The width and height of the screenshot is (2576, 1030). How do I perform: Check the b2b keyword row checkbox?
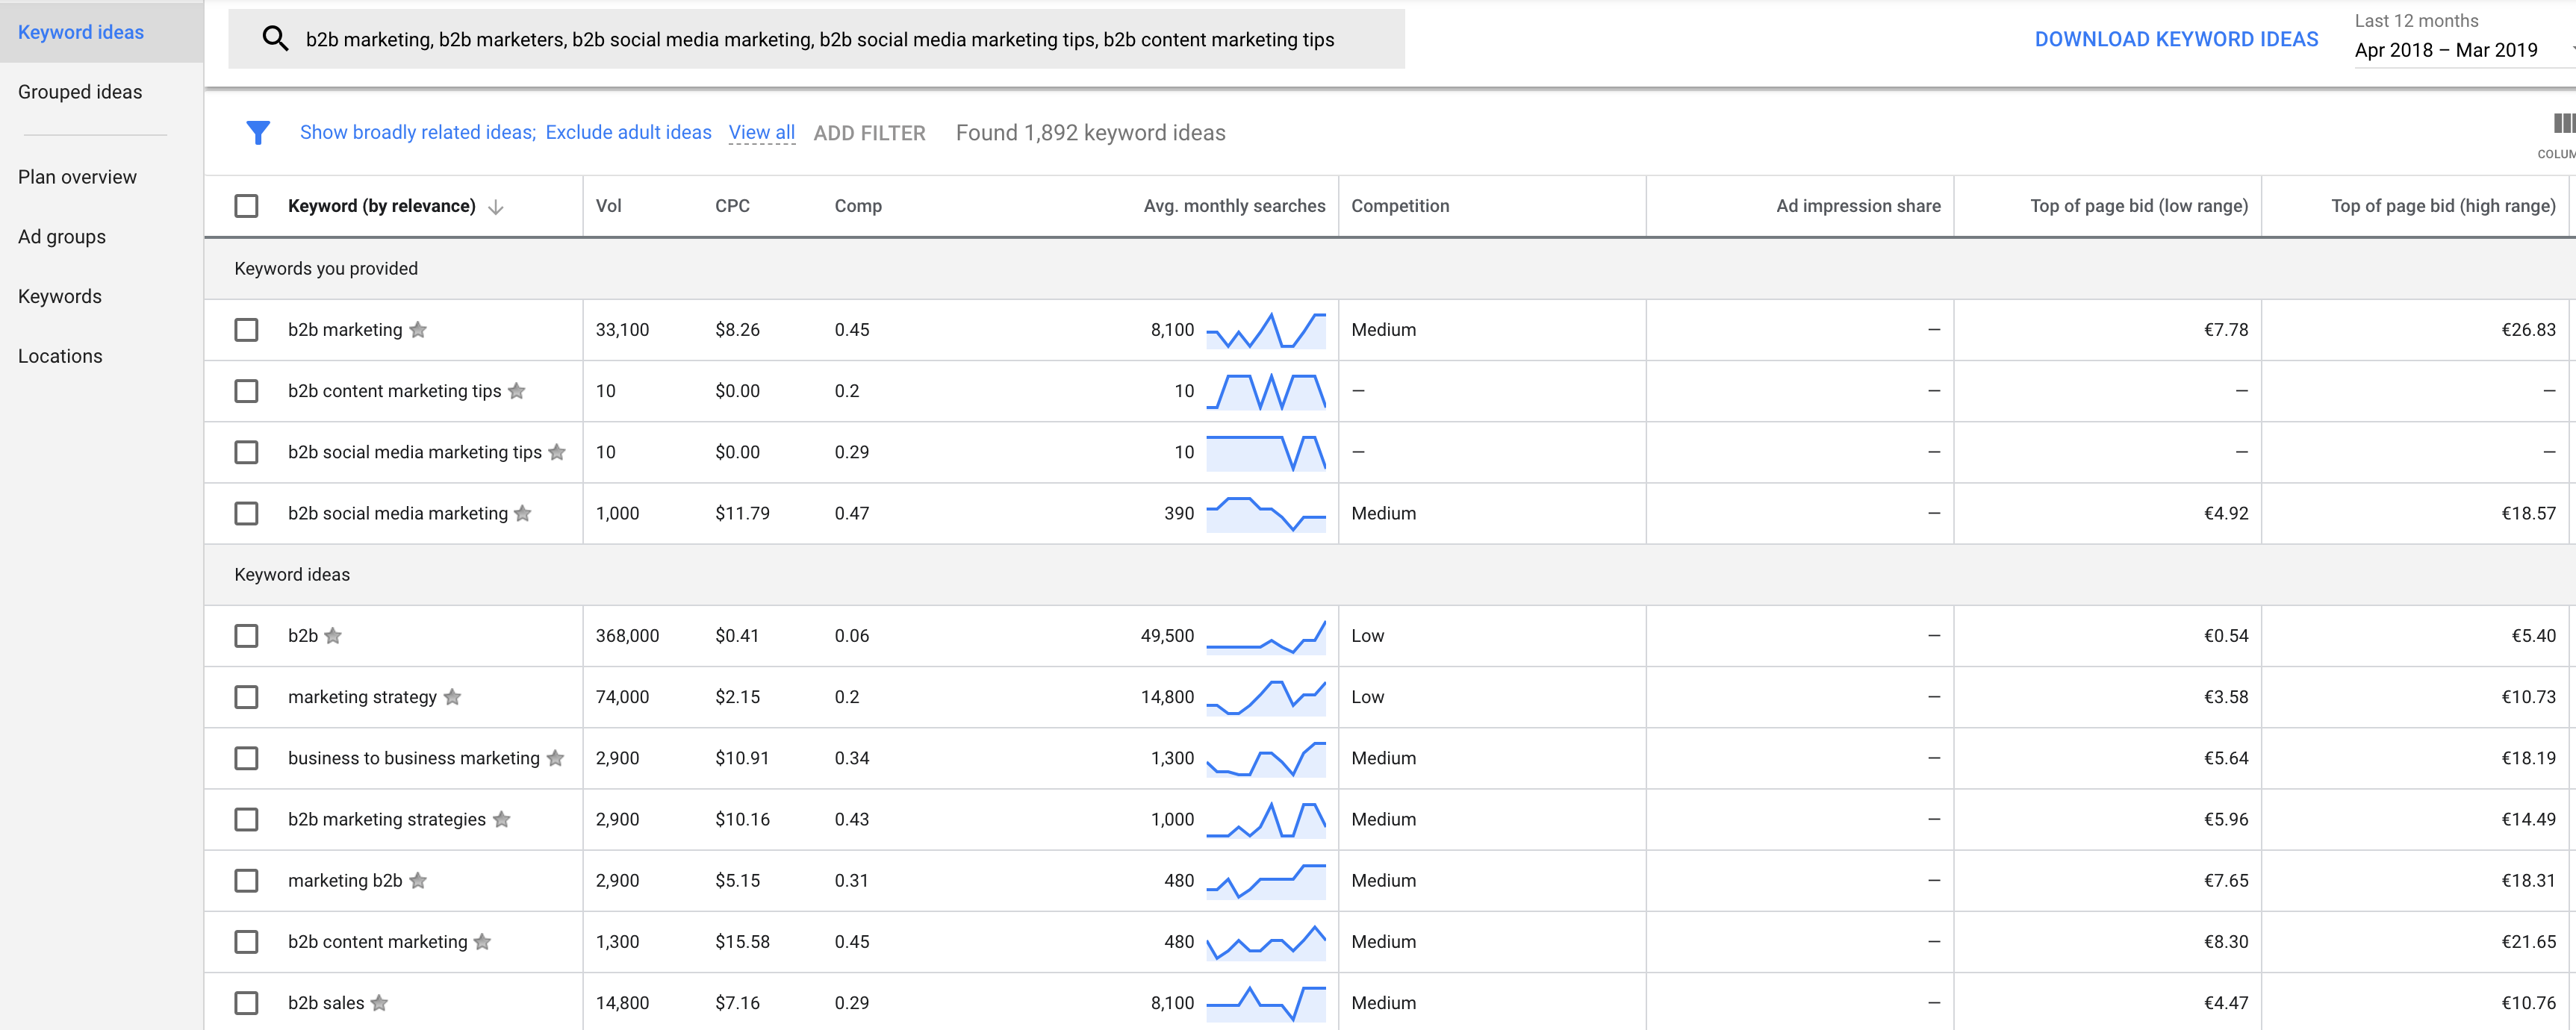tap(246, 636)
